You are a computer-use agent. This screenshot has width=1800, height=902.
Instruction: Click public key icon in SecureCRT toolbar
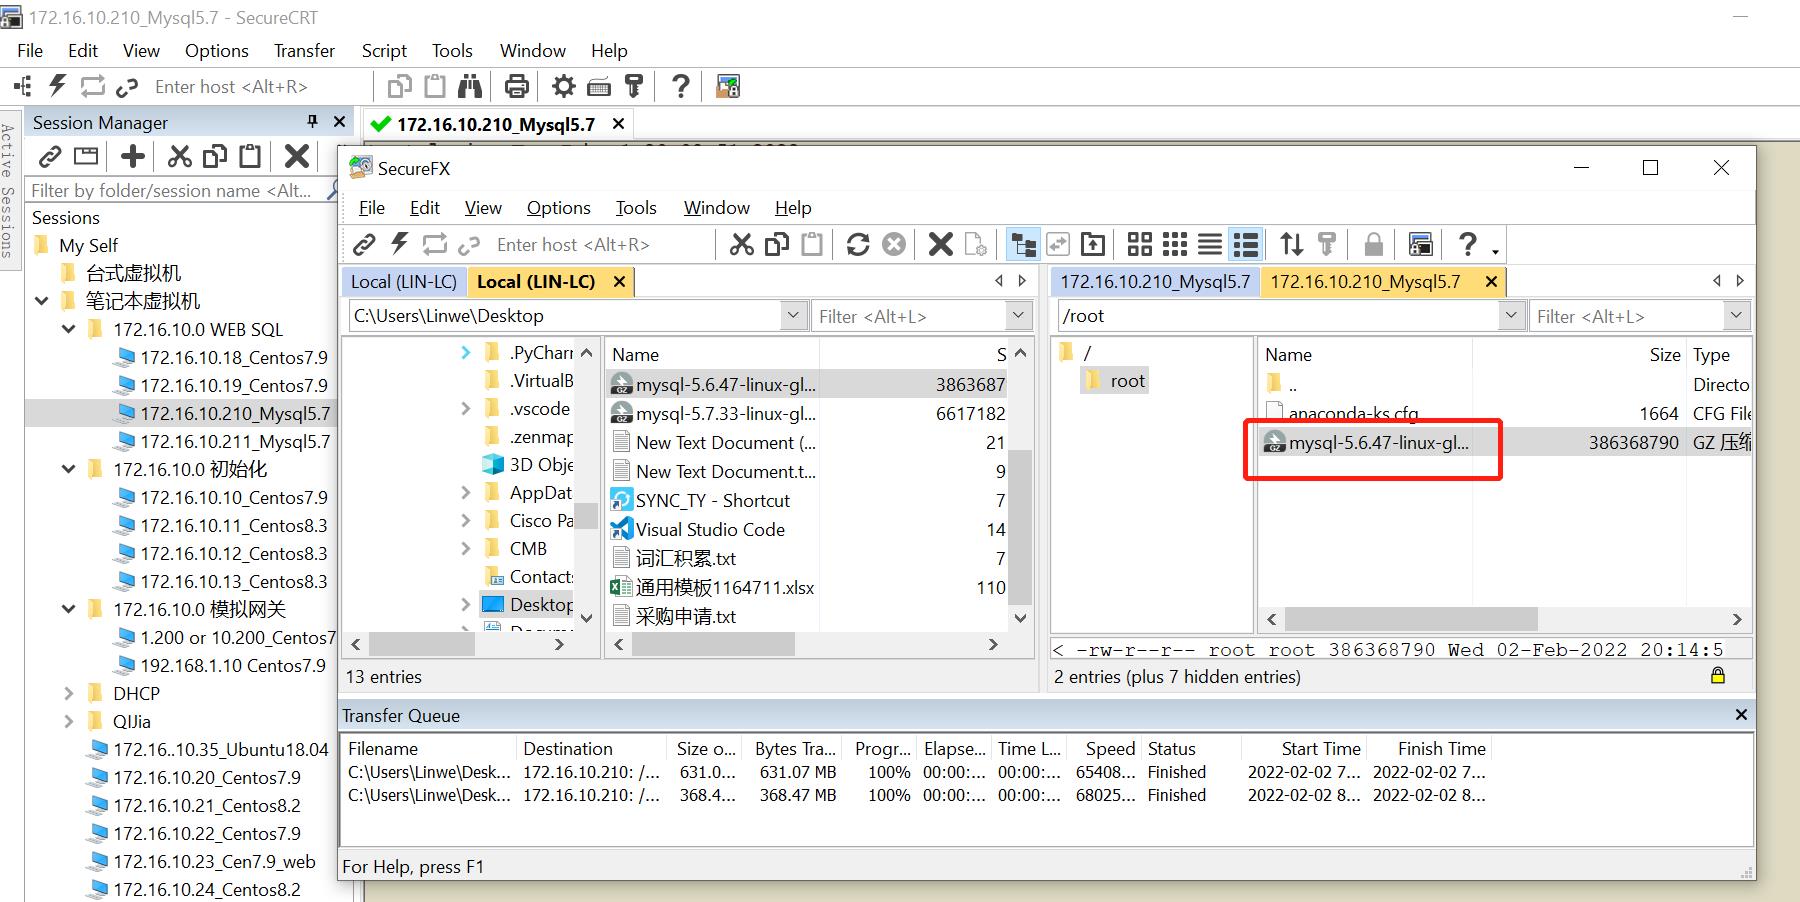coord(633,86)
